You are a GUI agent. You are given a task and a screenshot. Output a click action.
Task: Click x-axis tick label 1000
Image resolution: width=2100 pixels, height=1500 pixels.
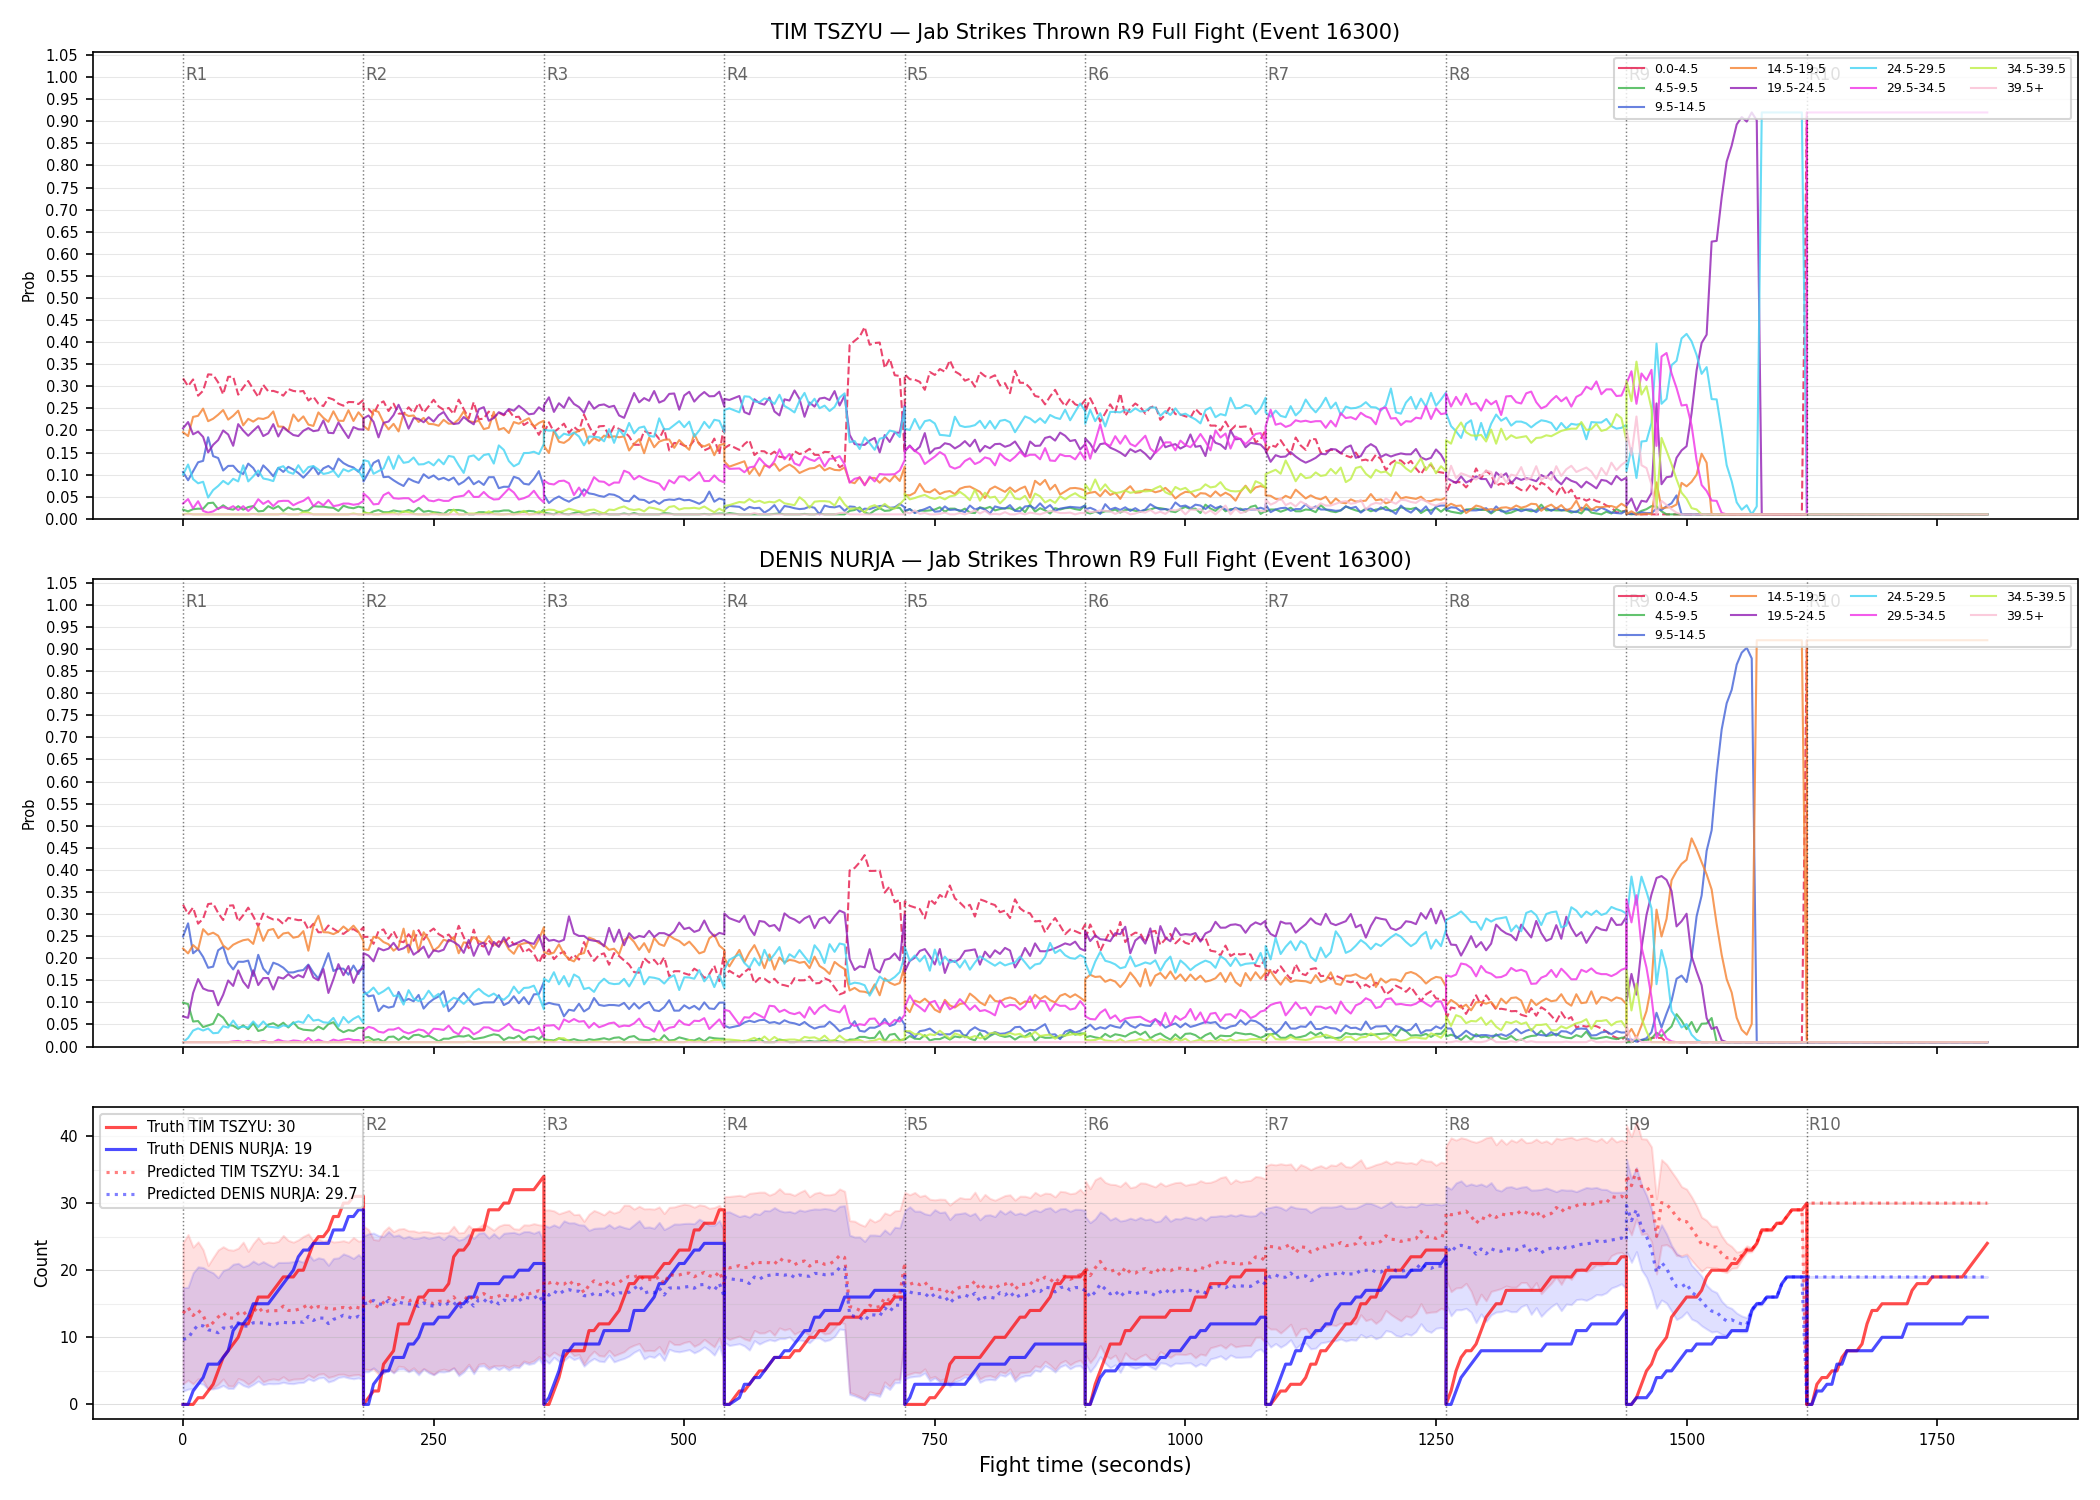(x=1185, y=1440)
